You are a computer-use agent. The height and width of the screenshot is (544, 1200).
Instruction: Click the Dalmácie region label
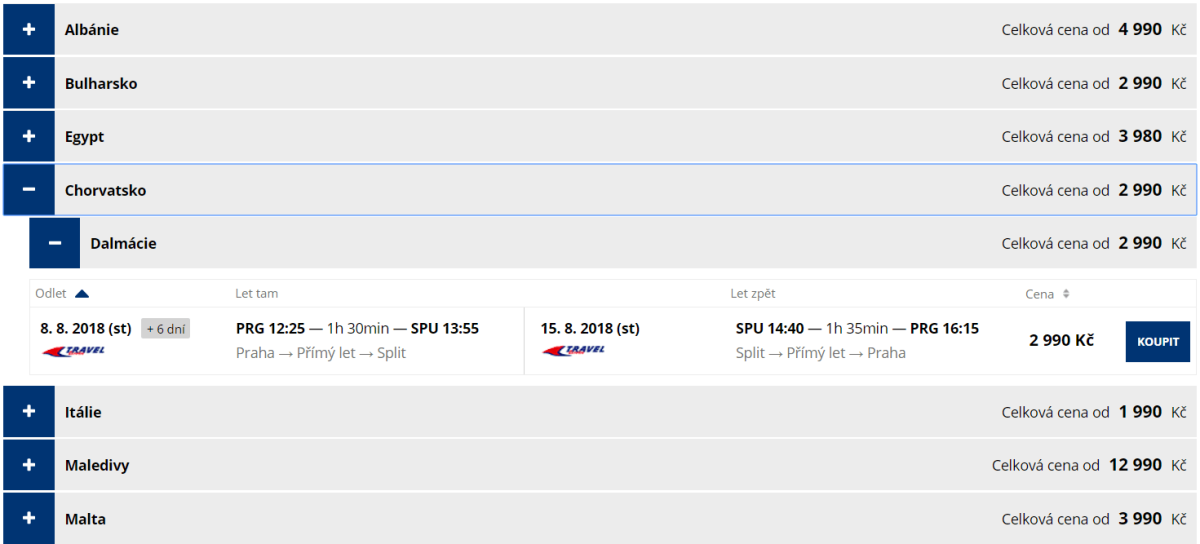coord(123,243)
